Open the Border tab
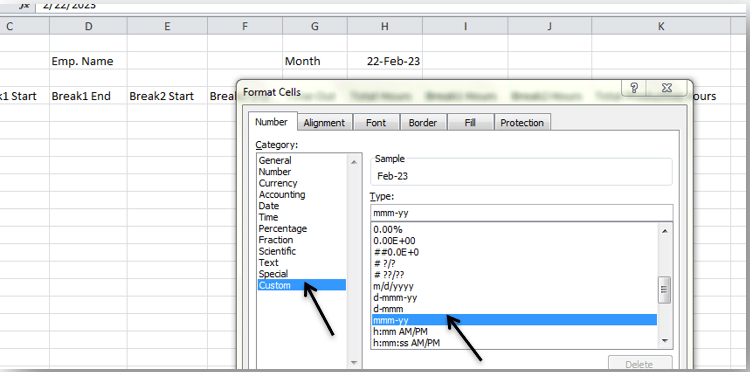Screen dimensions: 750x372 click(422, 122)
